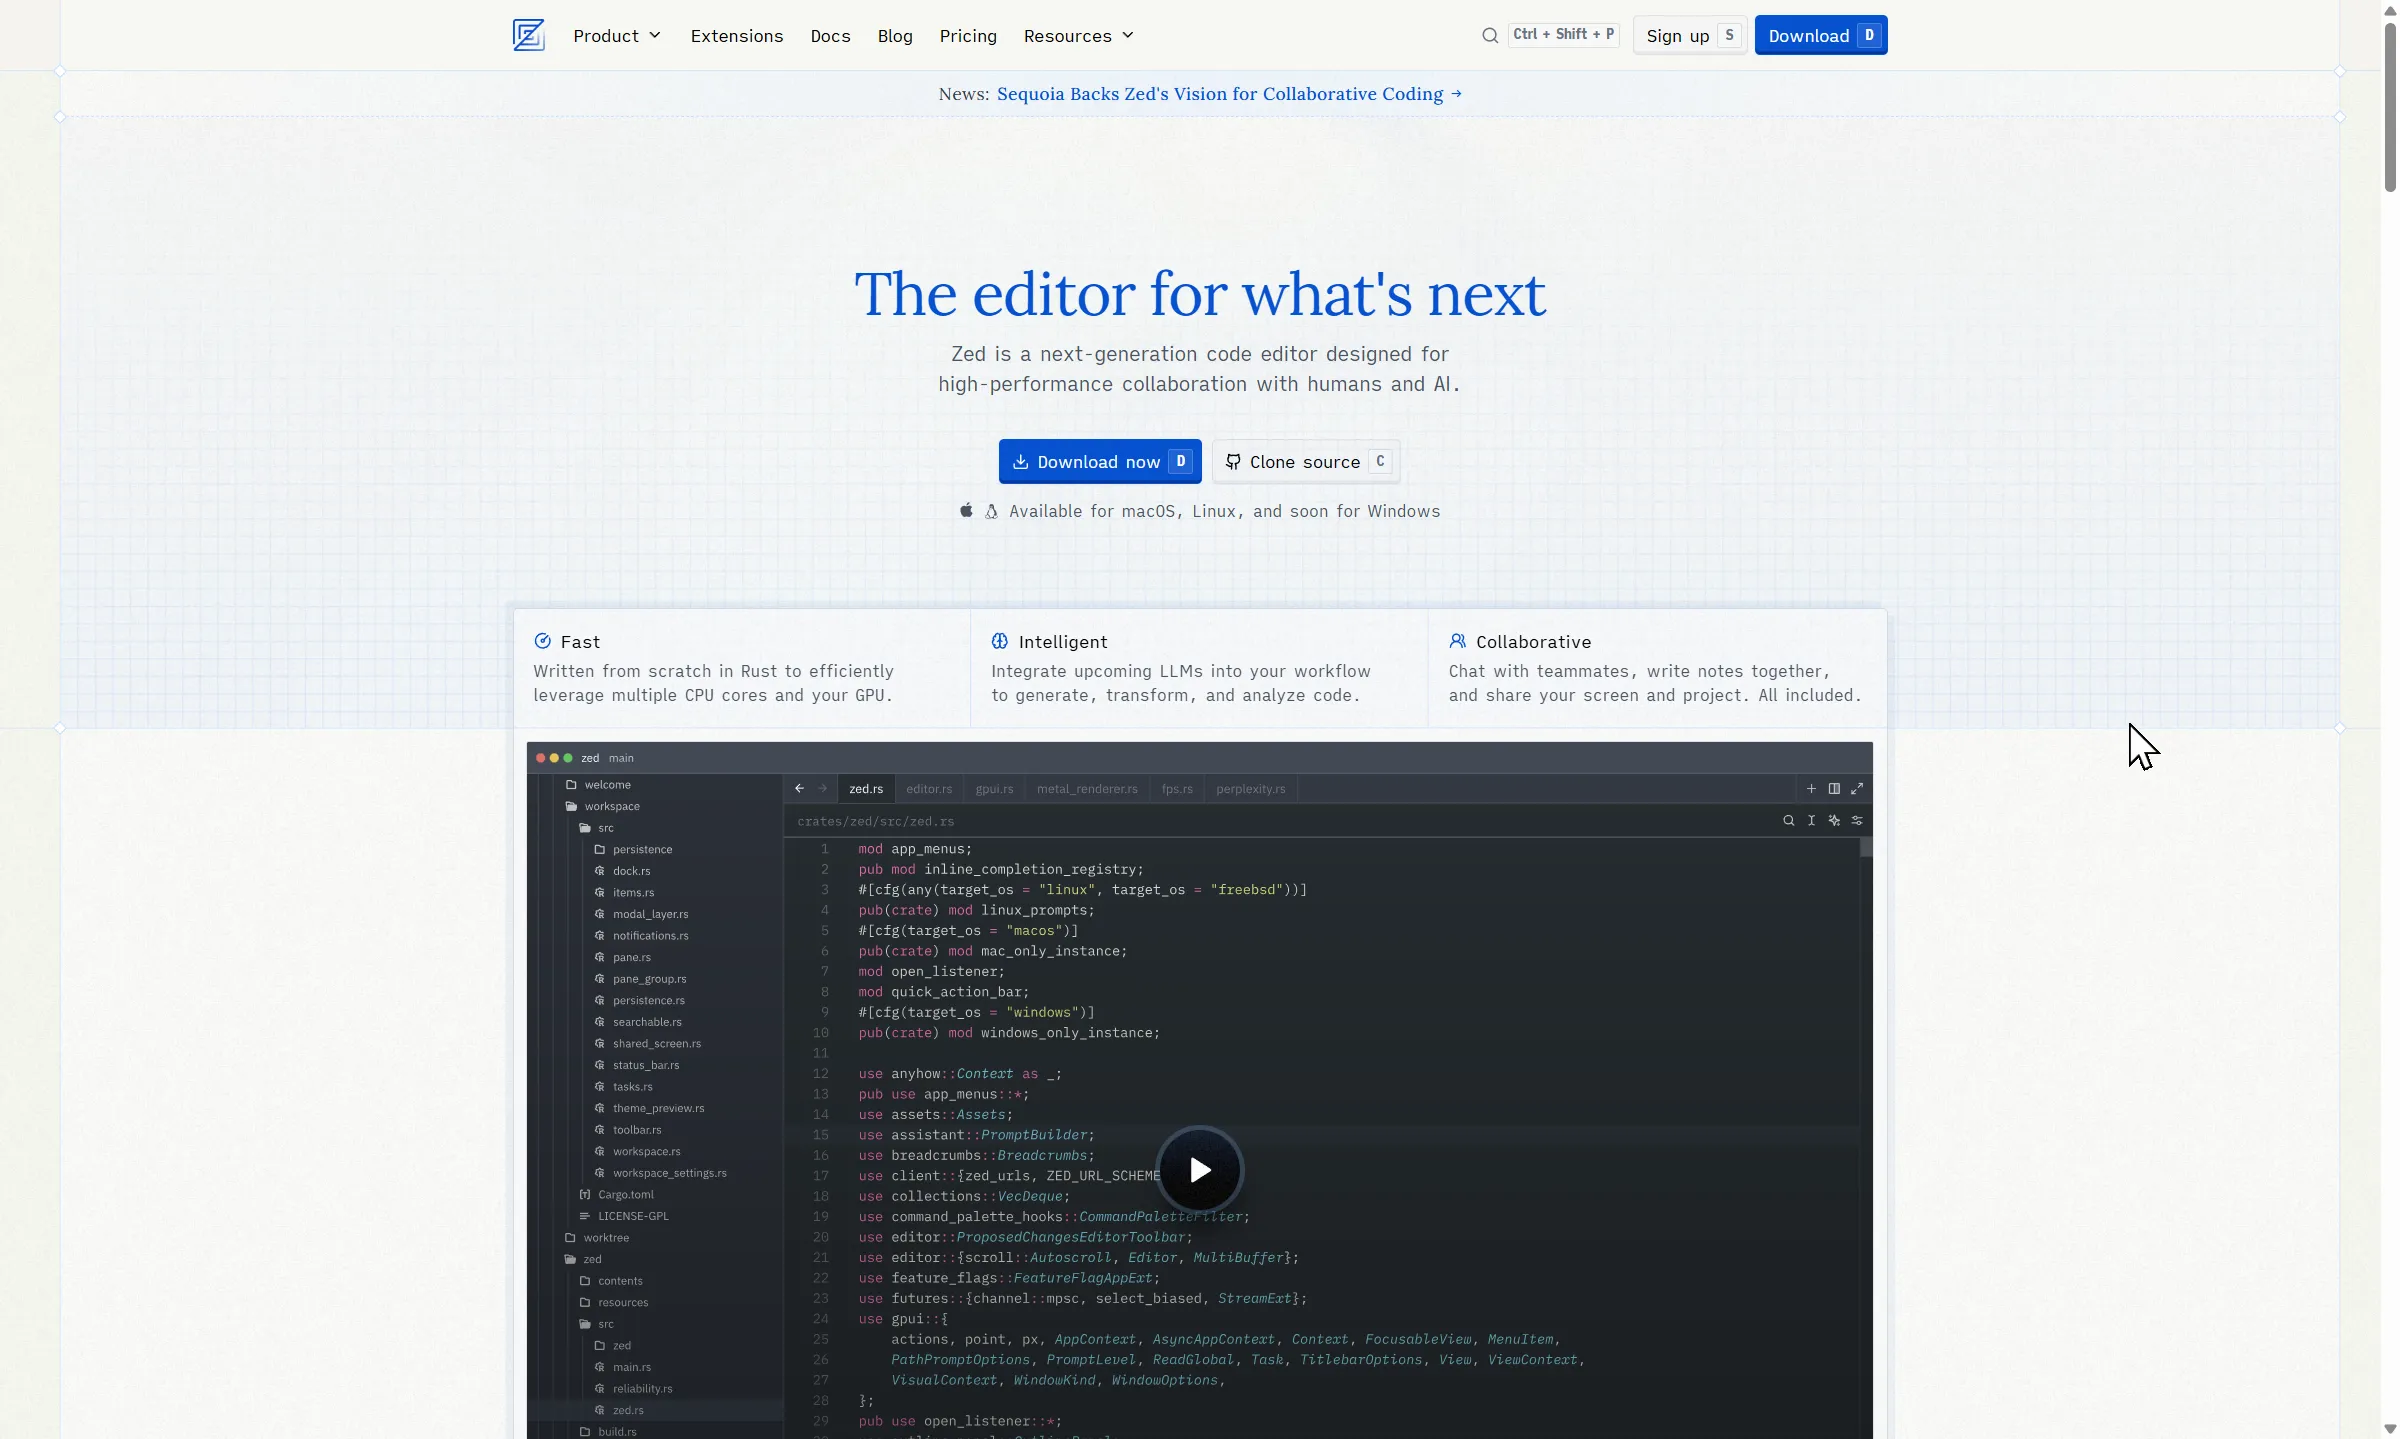The width and height of the screenshot is (2400, 1439).
Task: Click the Sign up button
Action: [x=1690, y=36]
